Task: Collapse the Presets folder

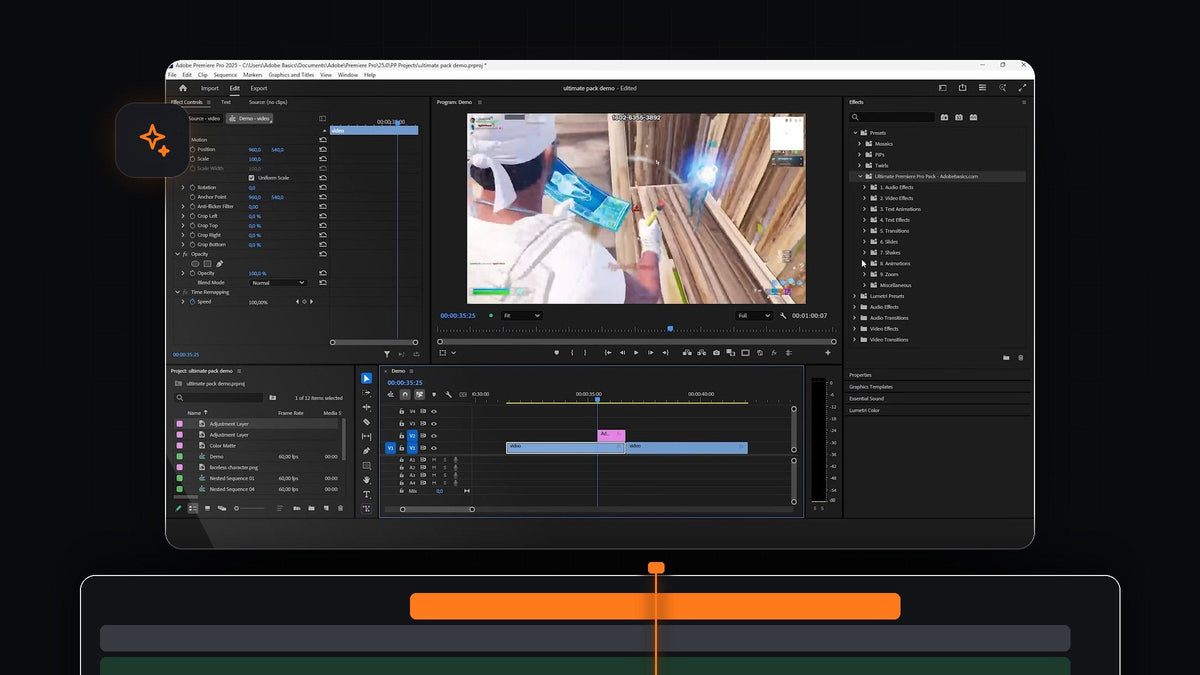Action: coord(855,133)
